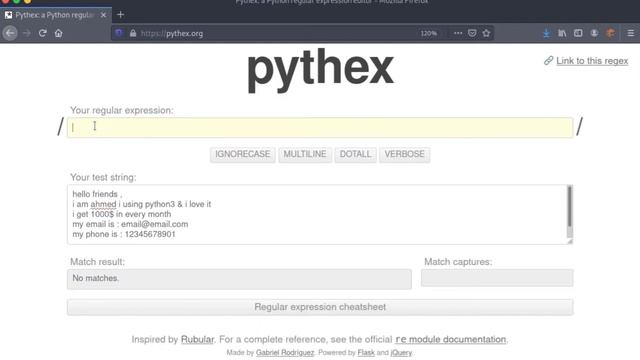Viewport: 640px width, 360px height.
Task: Click the test string resize handle corner
Action: (x=570, y=241)
